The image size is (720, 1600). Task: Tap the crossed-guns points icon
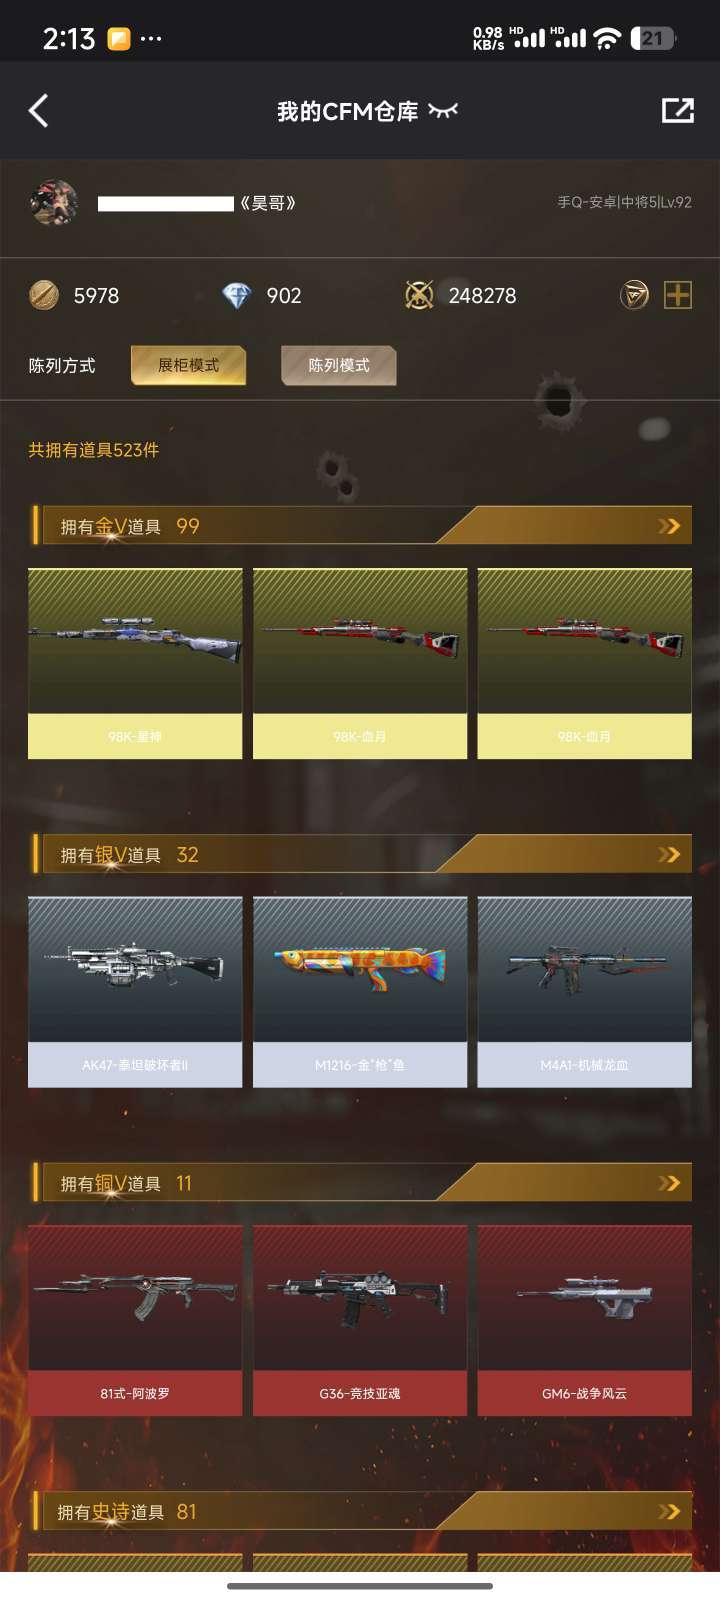click(x=419, y=295)
